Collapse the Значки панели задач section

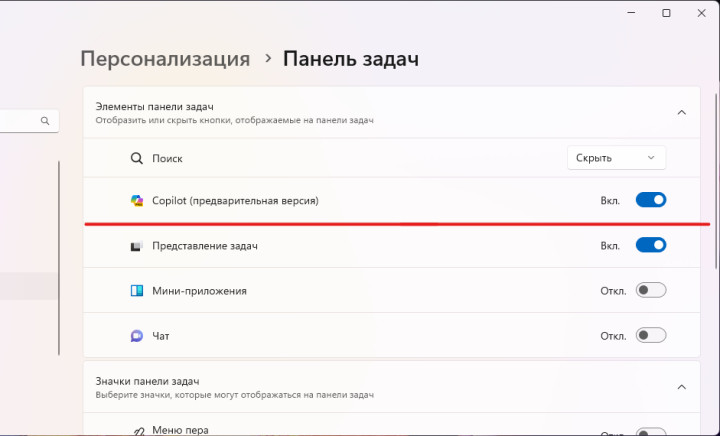(x=682, y=387)
